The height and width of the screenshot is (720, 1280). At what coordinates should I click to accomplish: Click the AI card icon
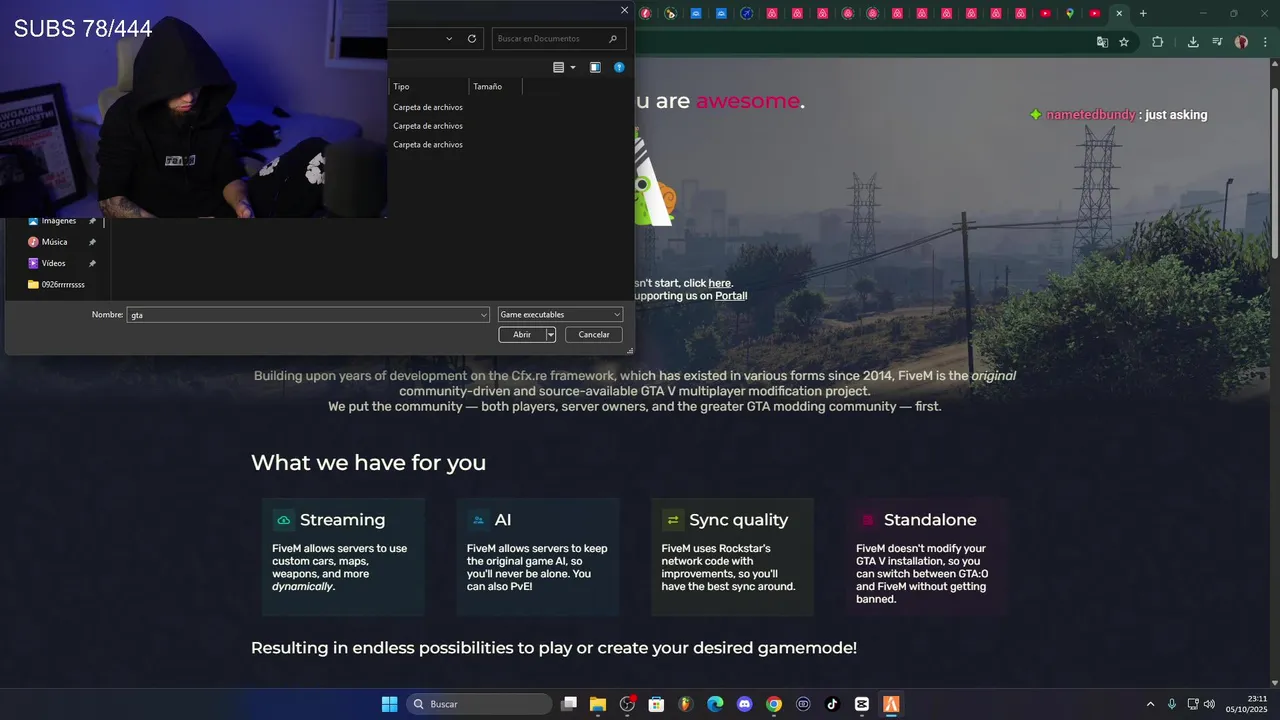(x=478, y=520)
